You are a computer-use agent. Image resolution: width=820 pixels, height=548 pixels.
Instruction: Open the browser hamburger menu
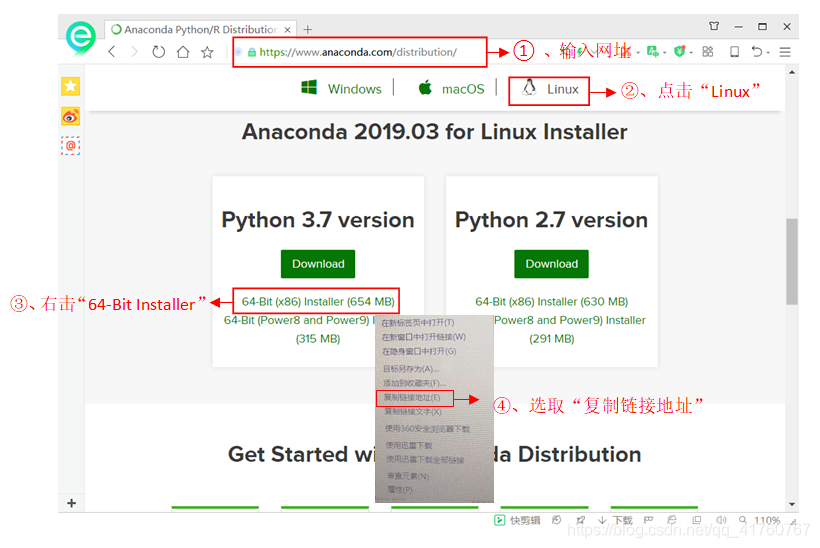point(784,52)
